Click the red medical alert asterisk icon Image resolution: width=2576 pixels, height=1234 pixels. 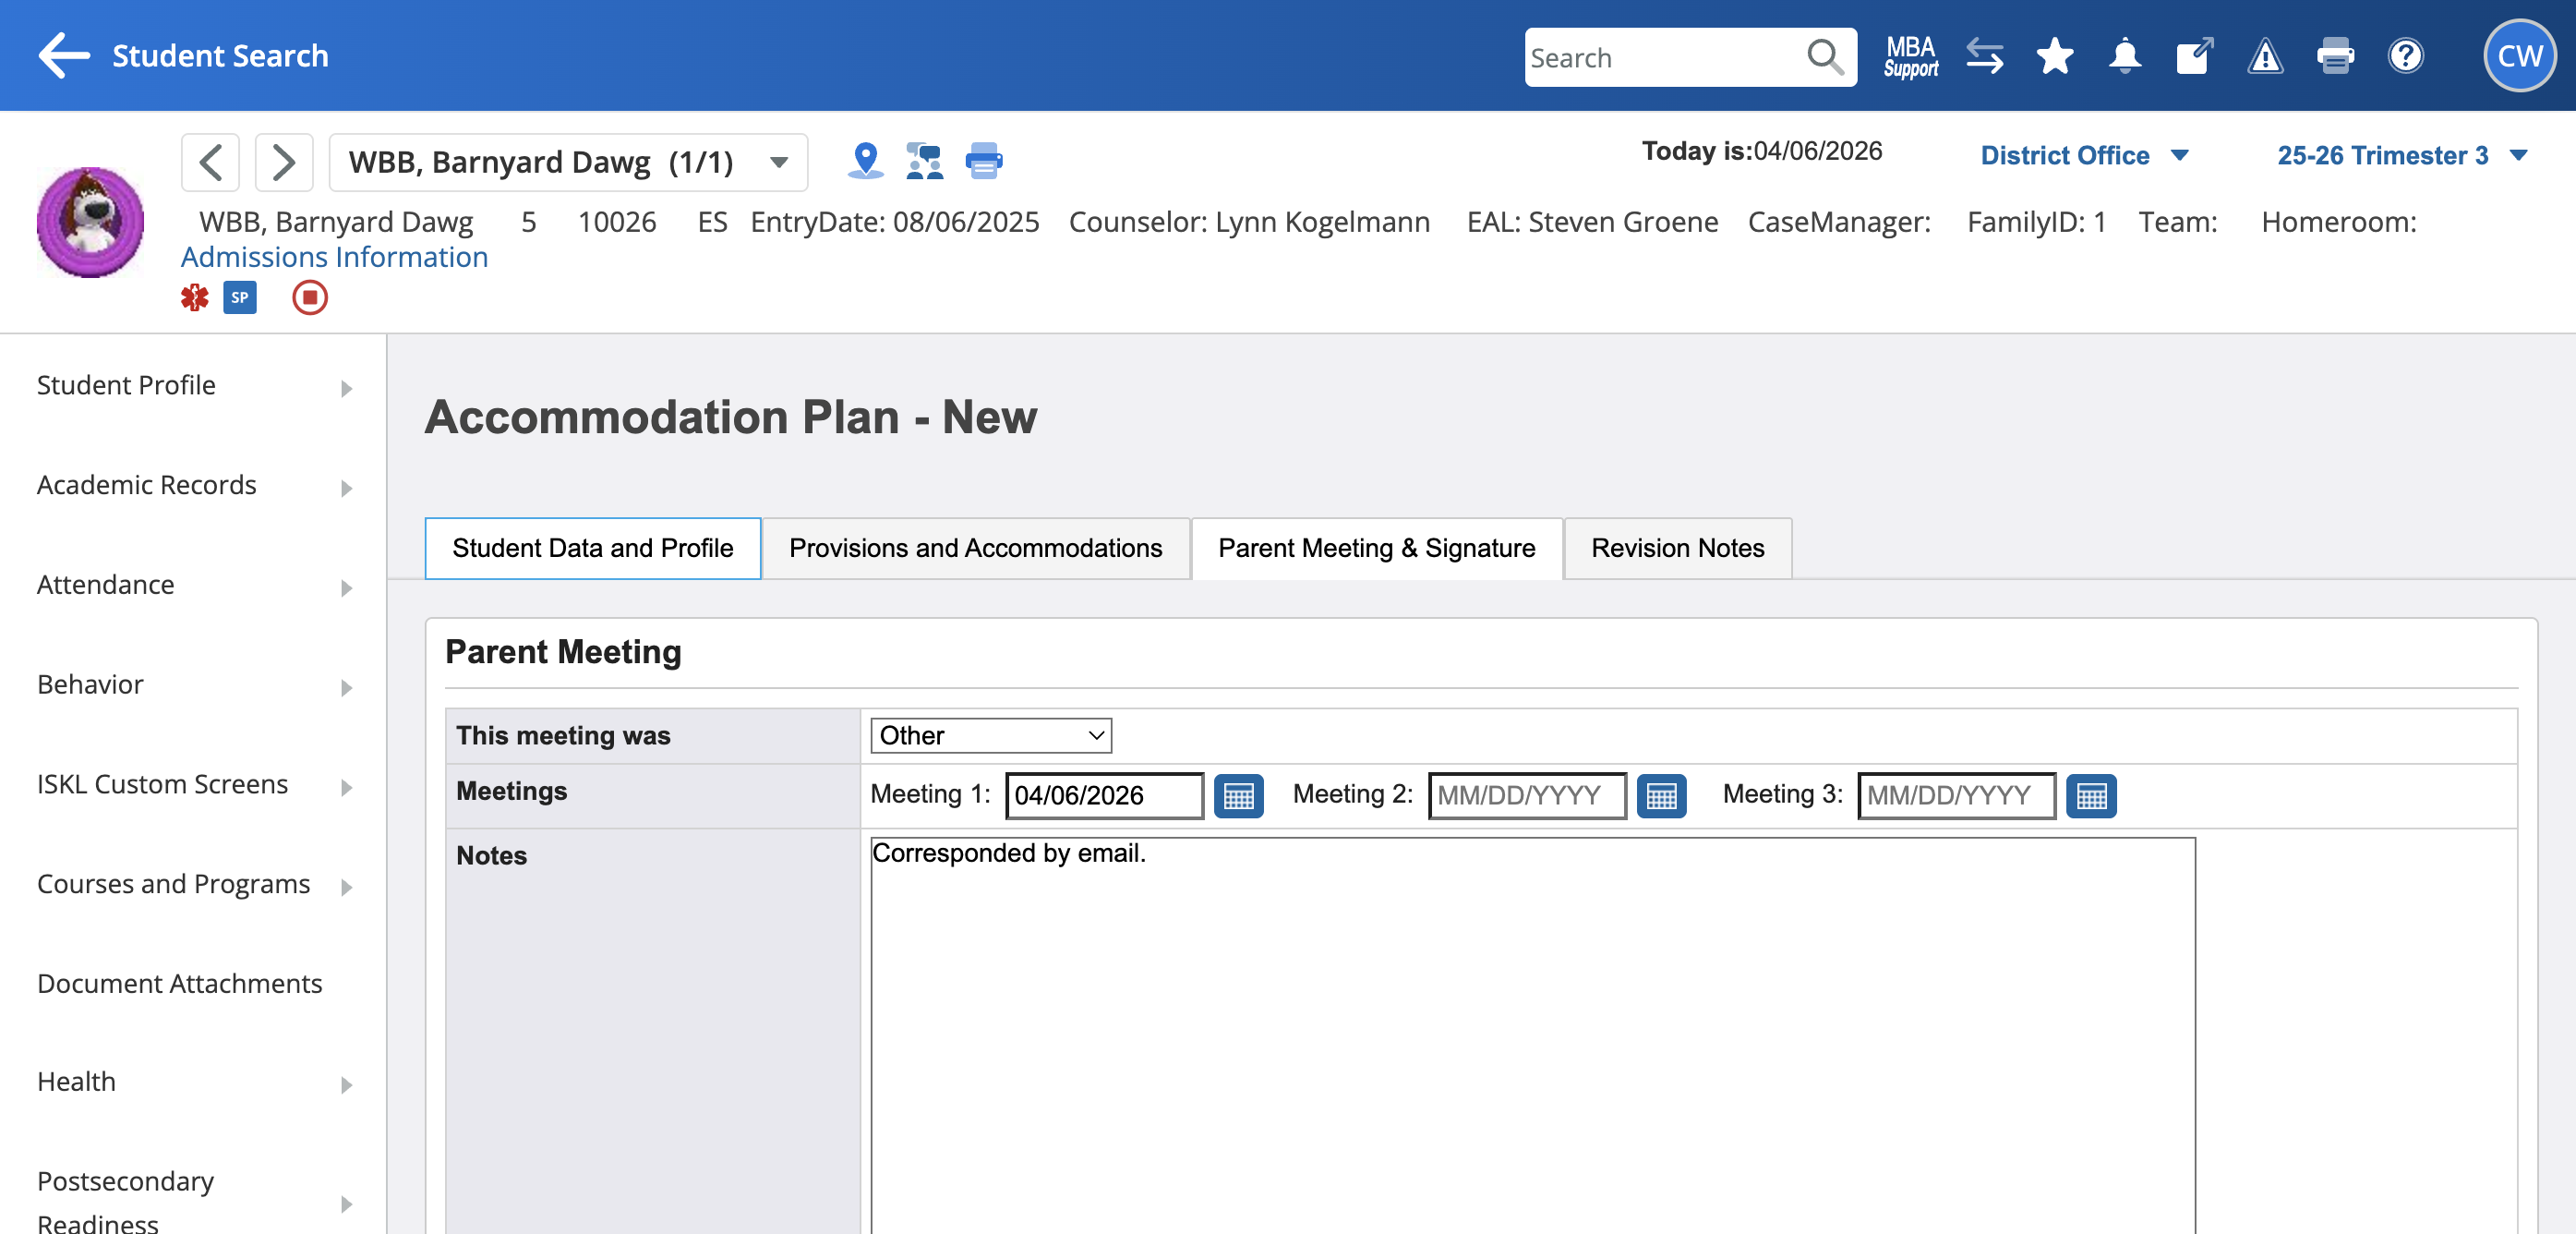pos(195,298)
